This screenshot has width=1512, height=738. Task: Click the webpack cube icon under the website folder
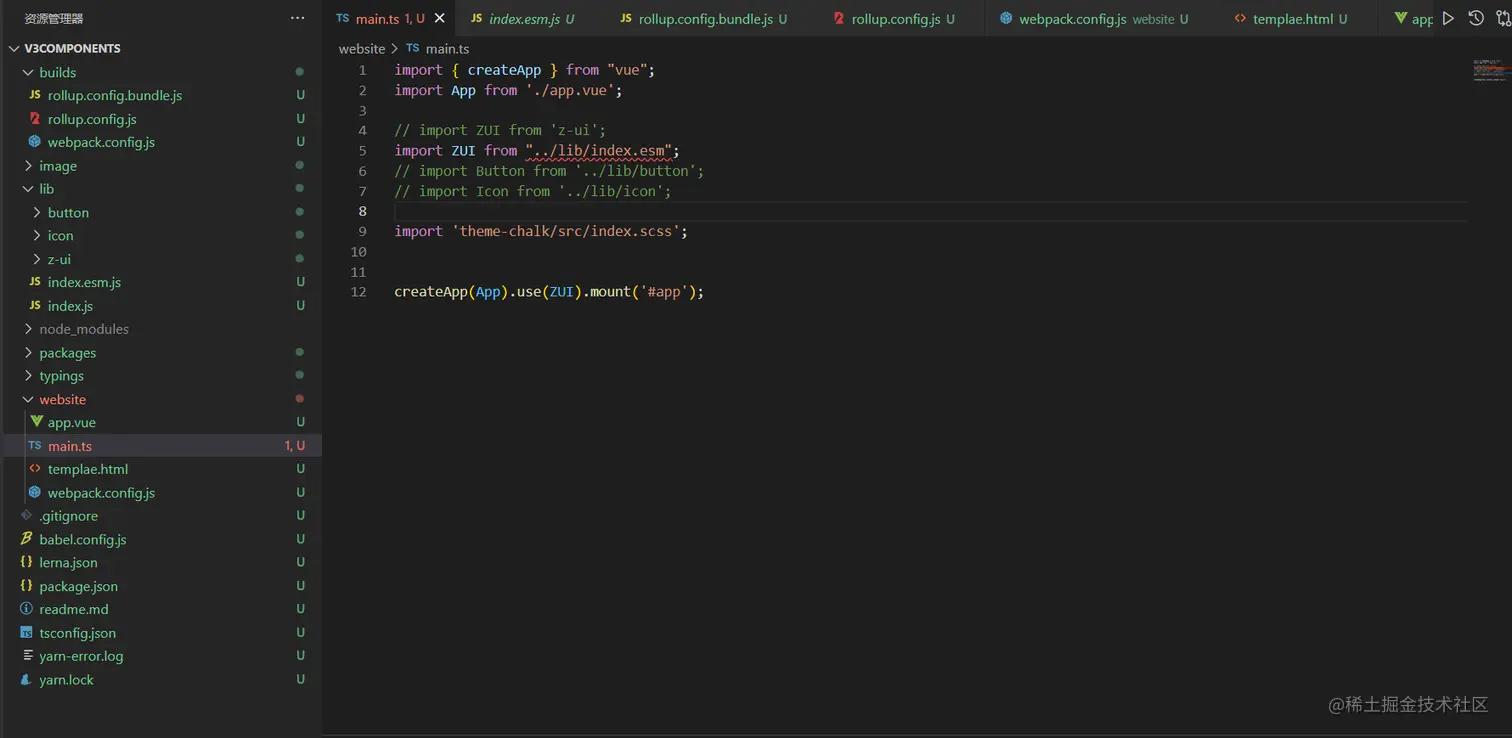click(35, 492)
